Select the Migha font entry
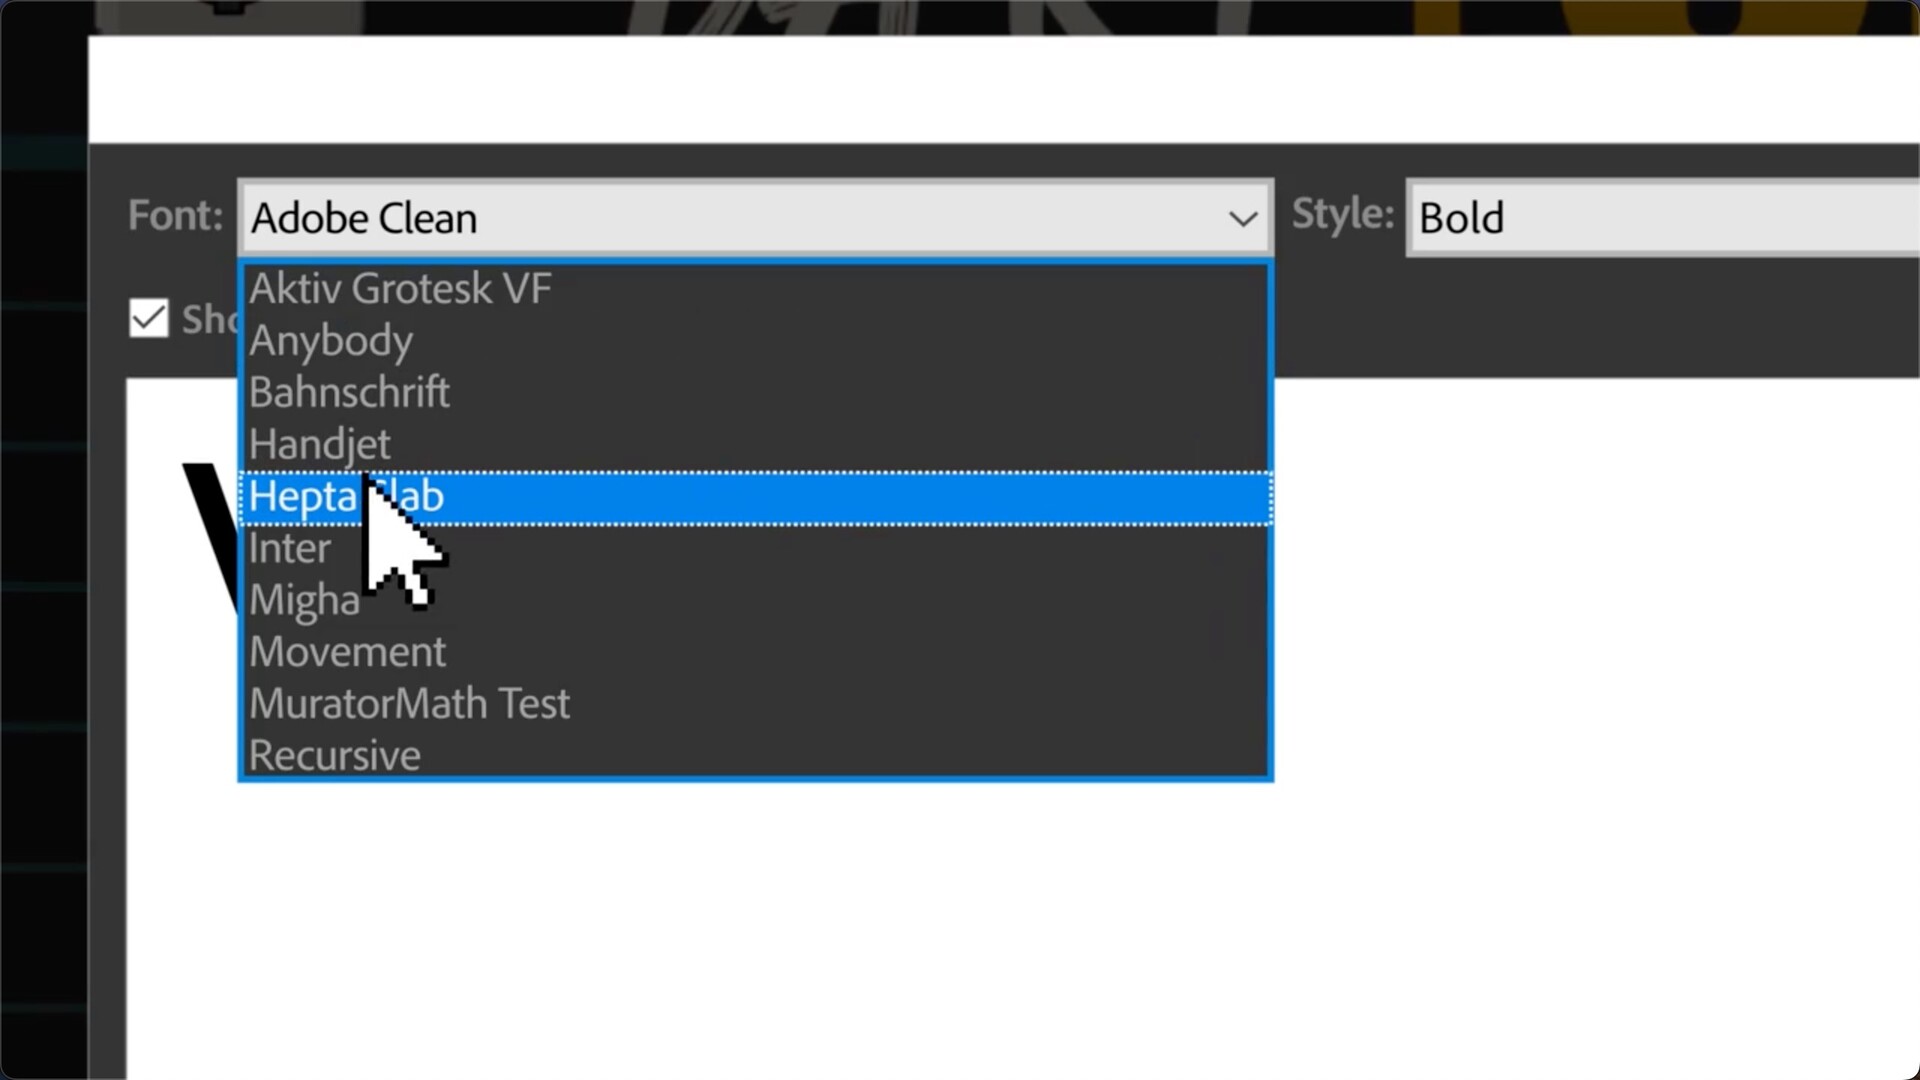1920x1080 pixels. tap(303, 601)
